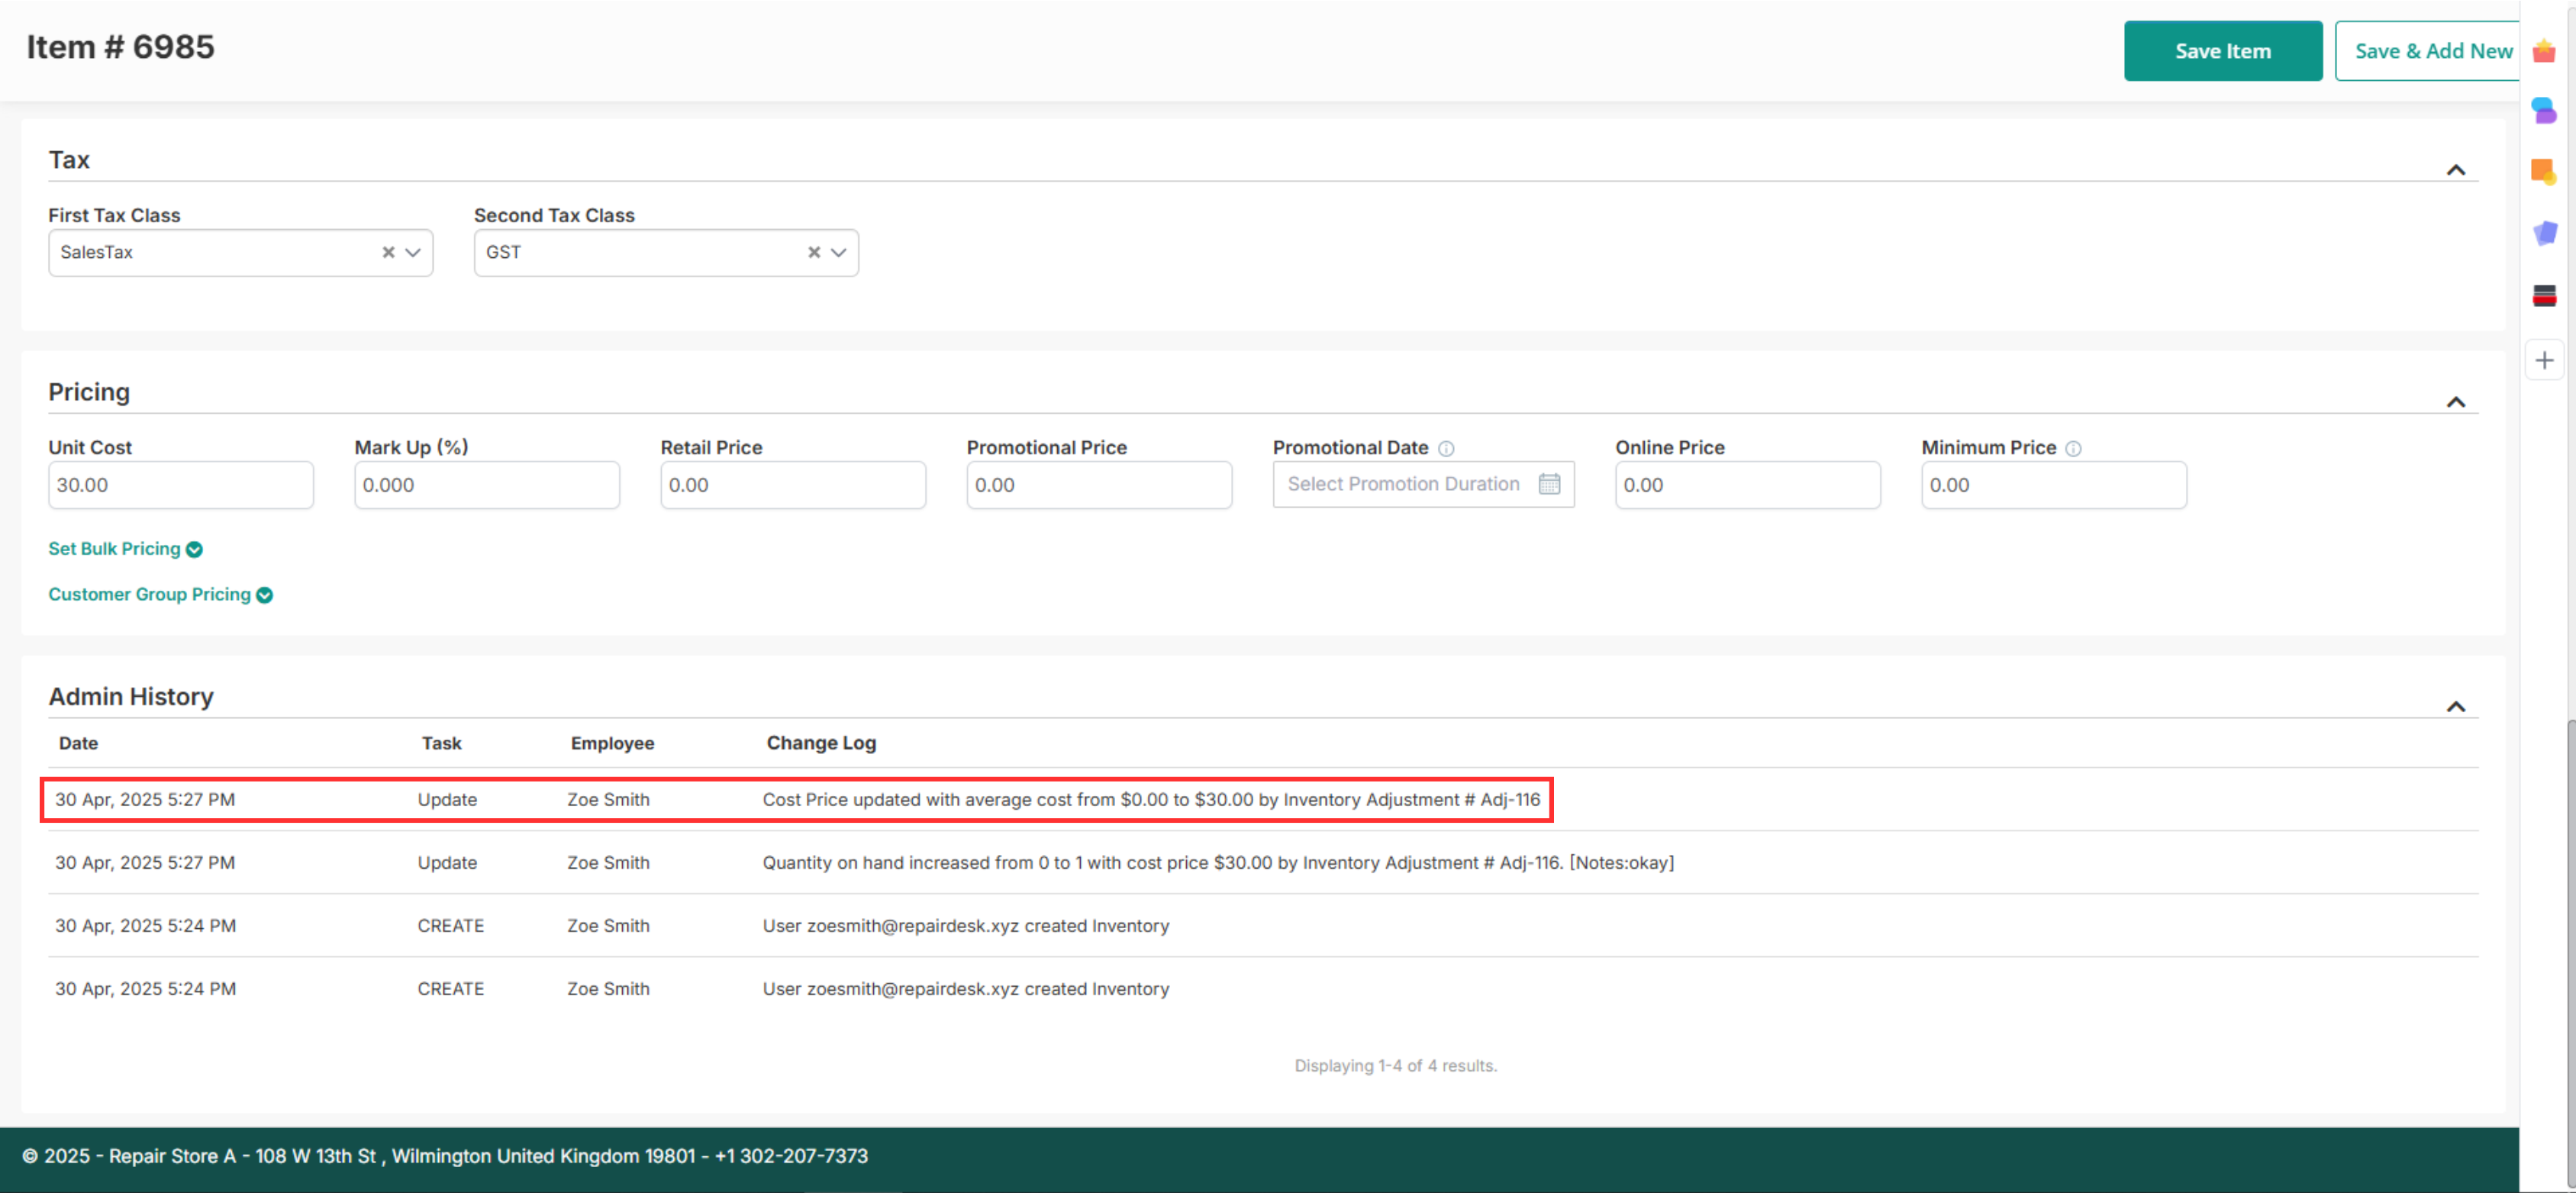Viewport: 2576px width, 1193px height.
Task: Click the Task column header
Action: pos(441,743)
